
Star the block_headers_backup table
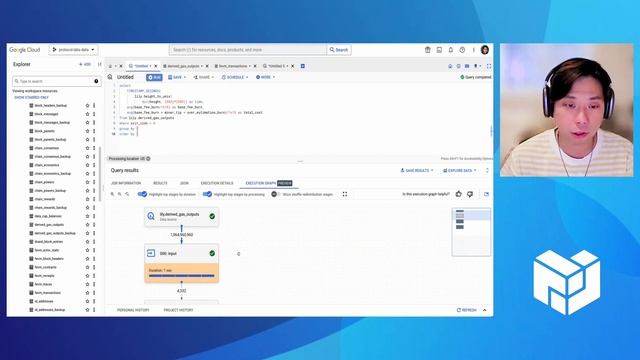point(87,105)
